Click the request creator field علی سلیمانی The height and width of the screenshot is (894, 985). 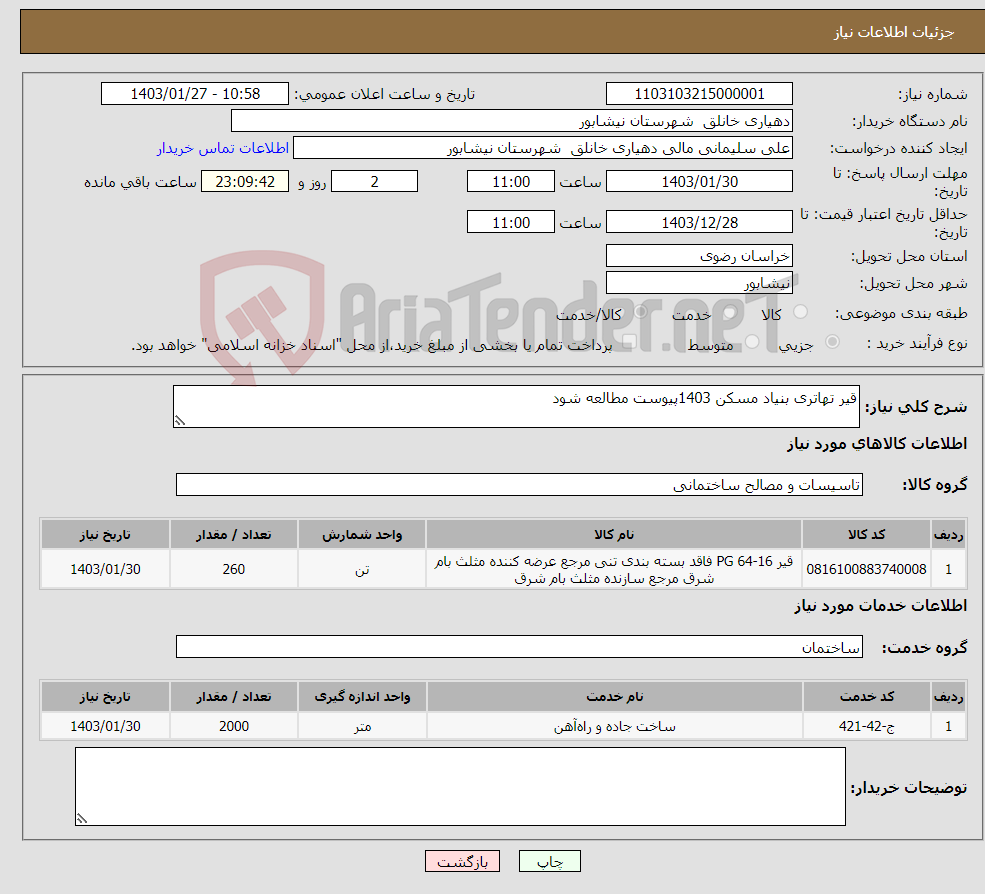click(543, 148)
